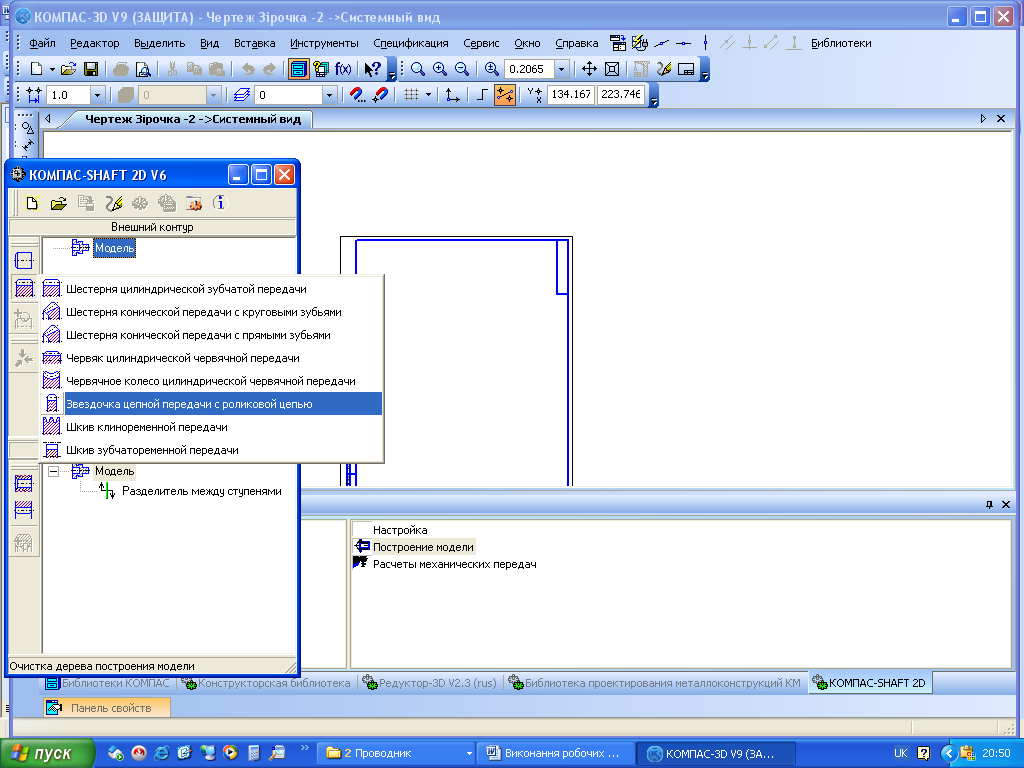Switch to Библиотека проектирования металлоконструкций КМ tab
This screenshot has width=1024, height=768.
pos(654,683)
